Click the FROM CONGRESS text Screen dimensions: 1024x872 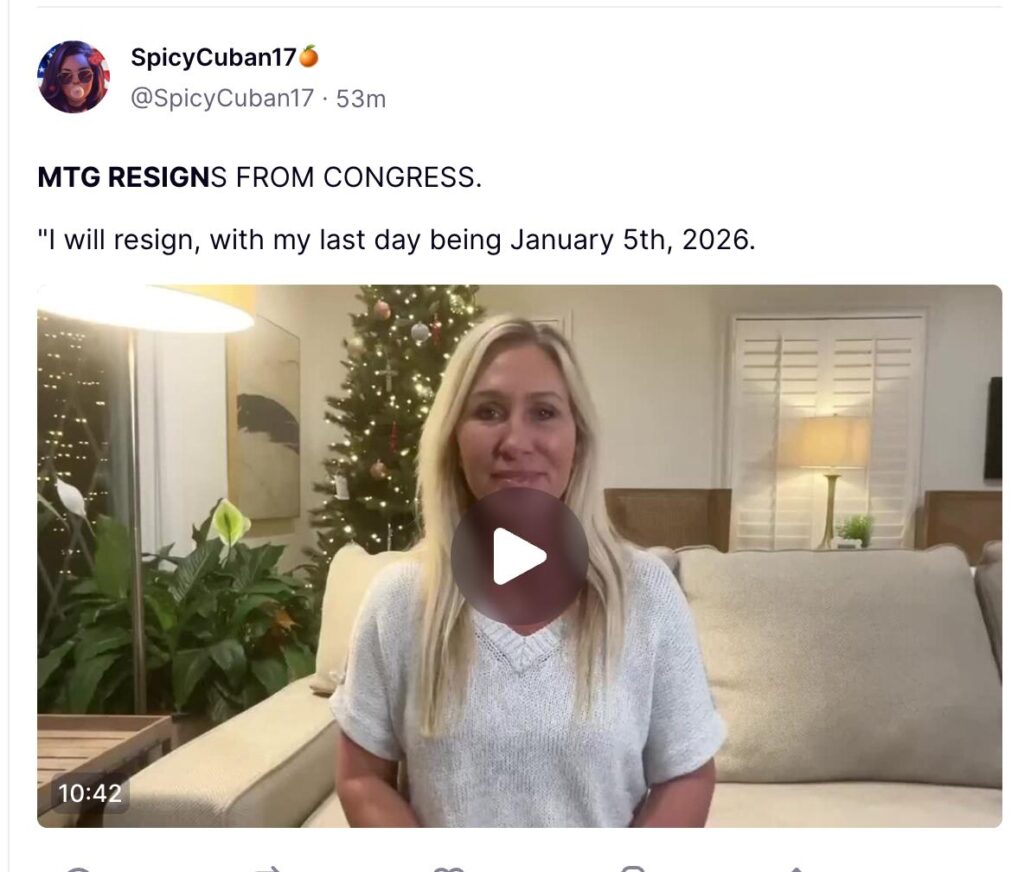click(358, 177)
